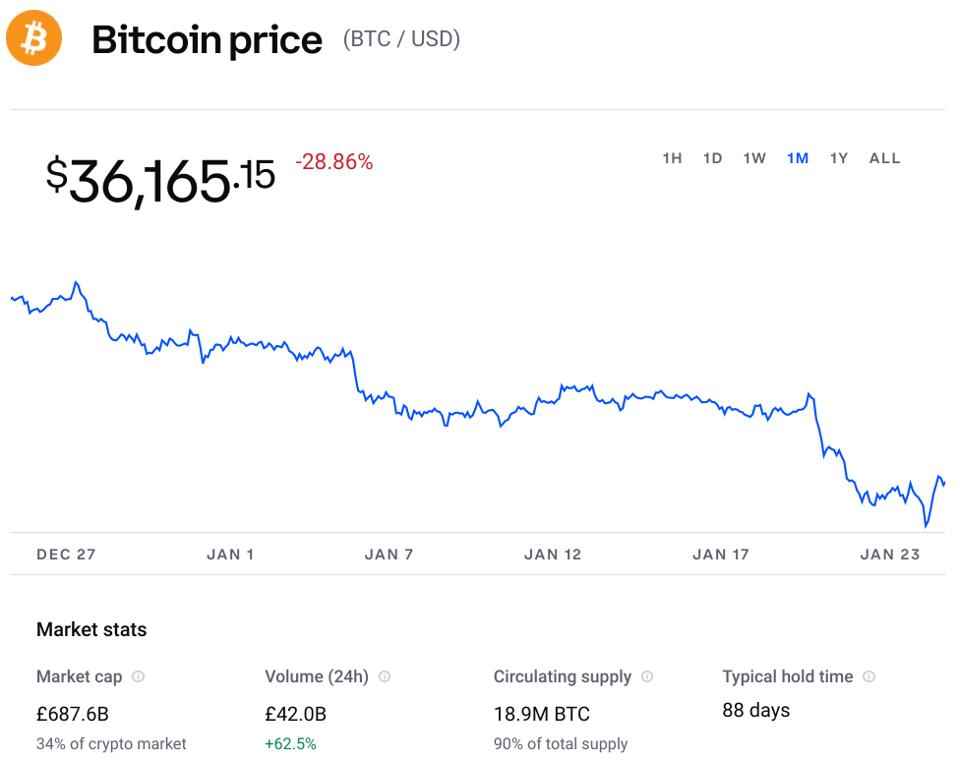Show the ALL time price chart
The height and width of the screenshot is (761, 959).
tap(885, 158)
